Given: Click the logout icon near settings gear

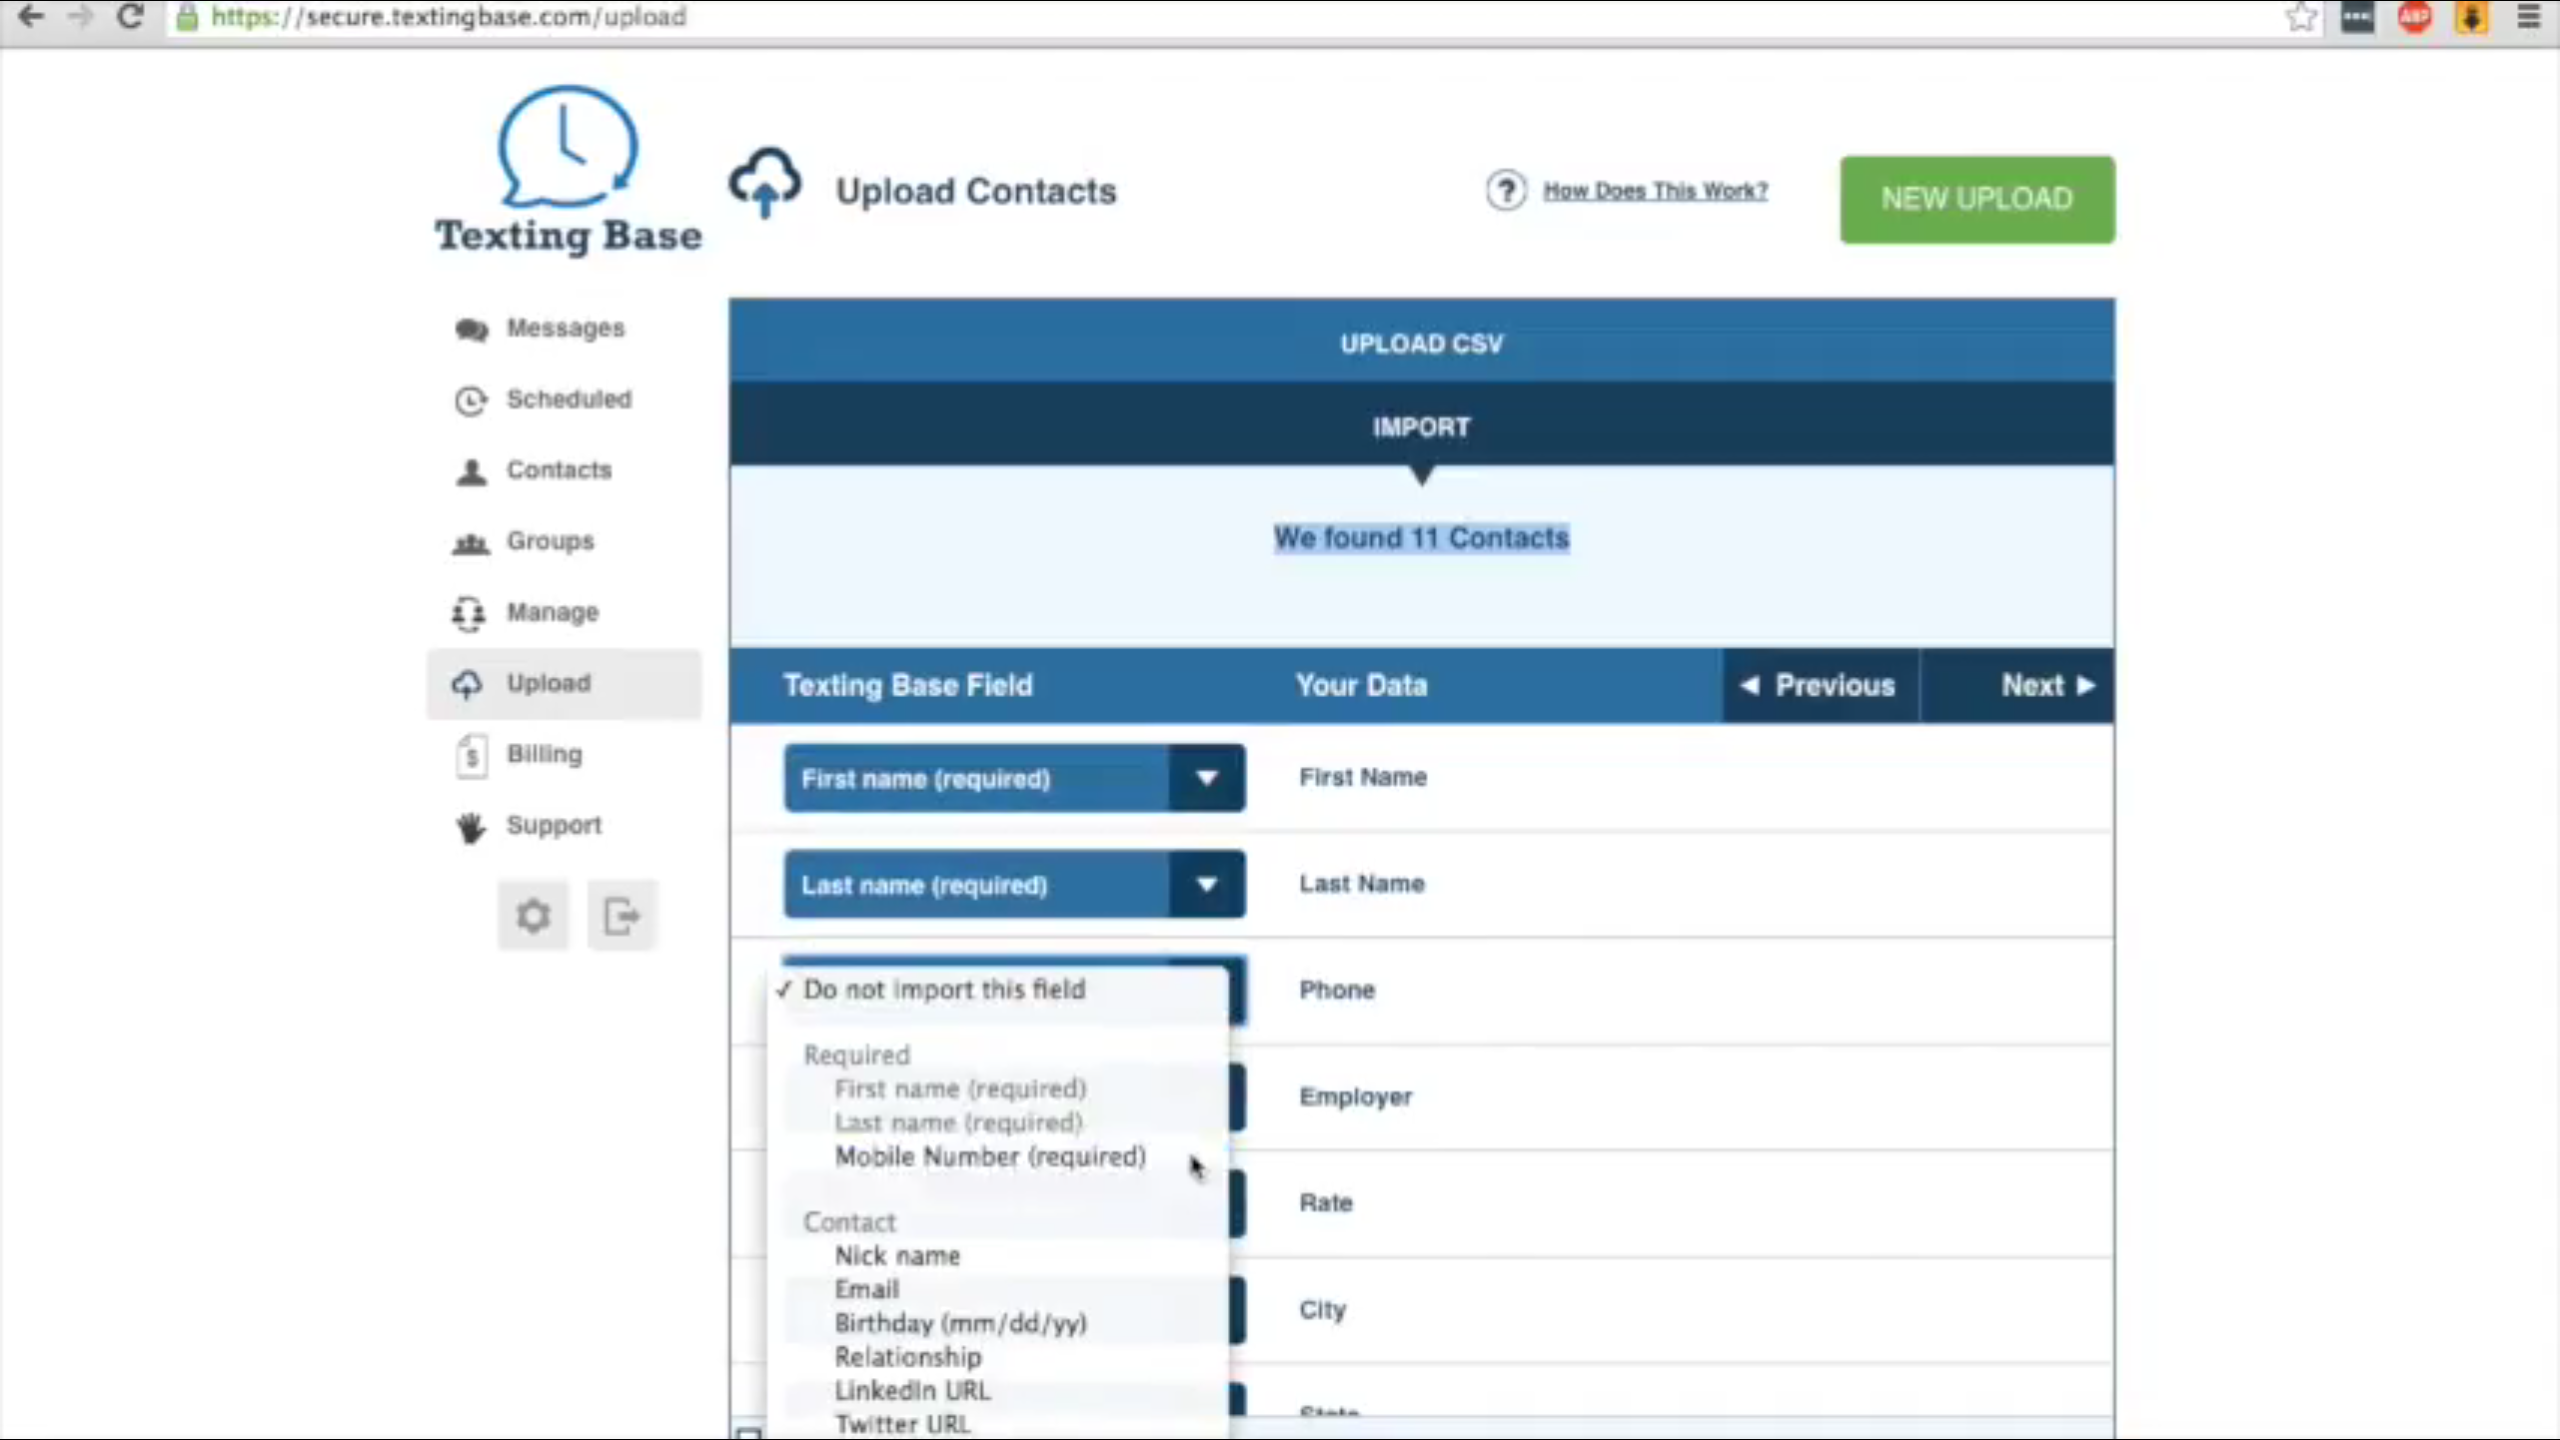Looking at the screenshot, I should tap(621, 915).
